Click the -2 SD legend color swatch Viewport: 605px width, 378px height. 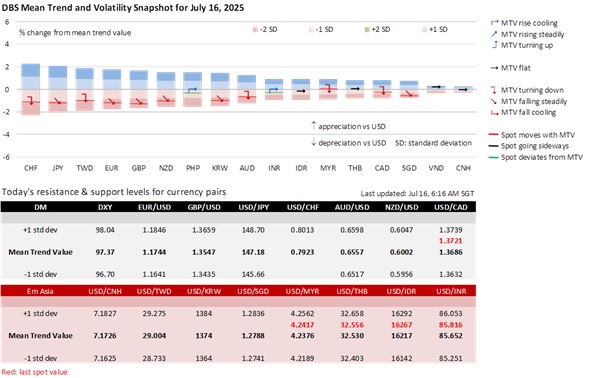(255, 30)
